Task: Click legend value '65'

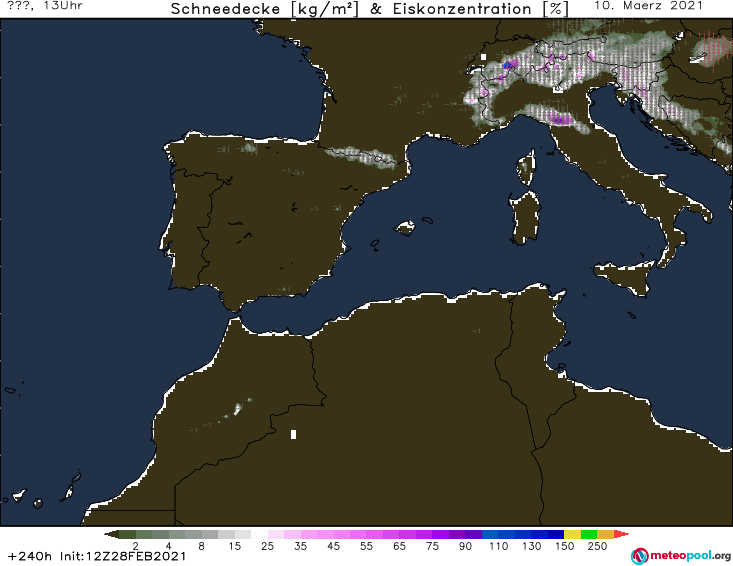Action: (399, 545)
